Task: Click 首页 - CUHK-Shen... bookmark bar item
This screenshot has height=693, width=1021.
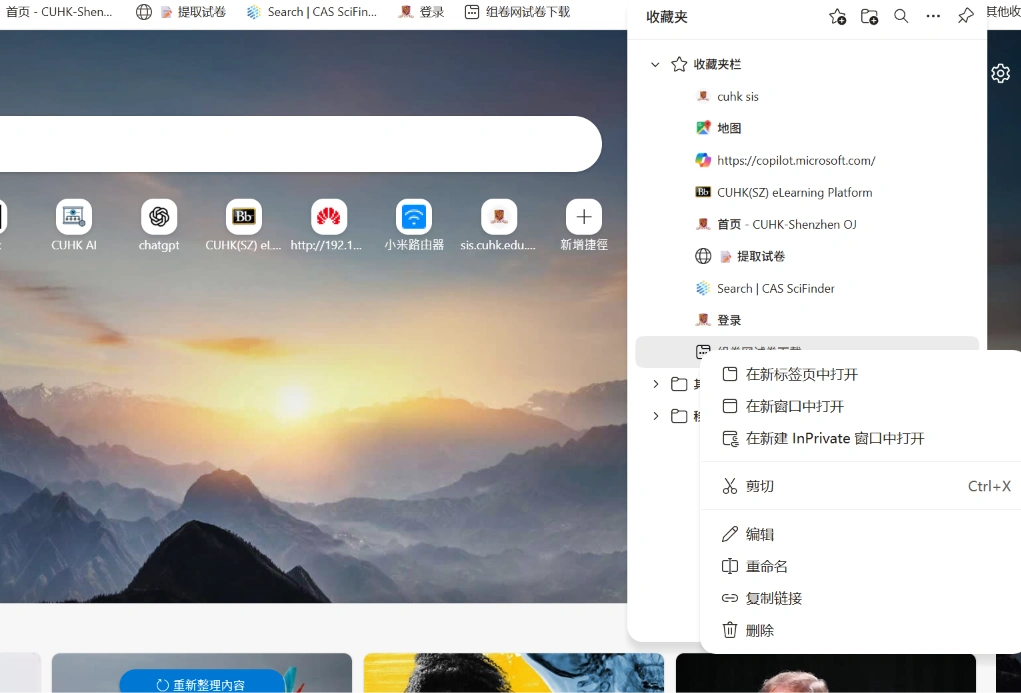Action: (x=59, y=12)
